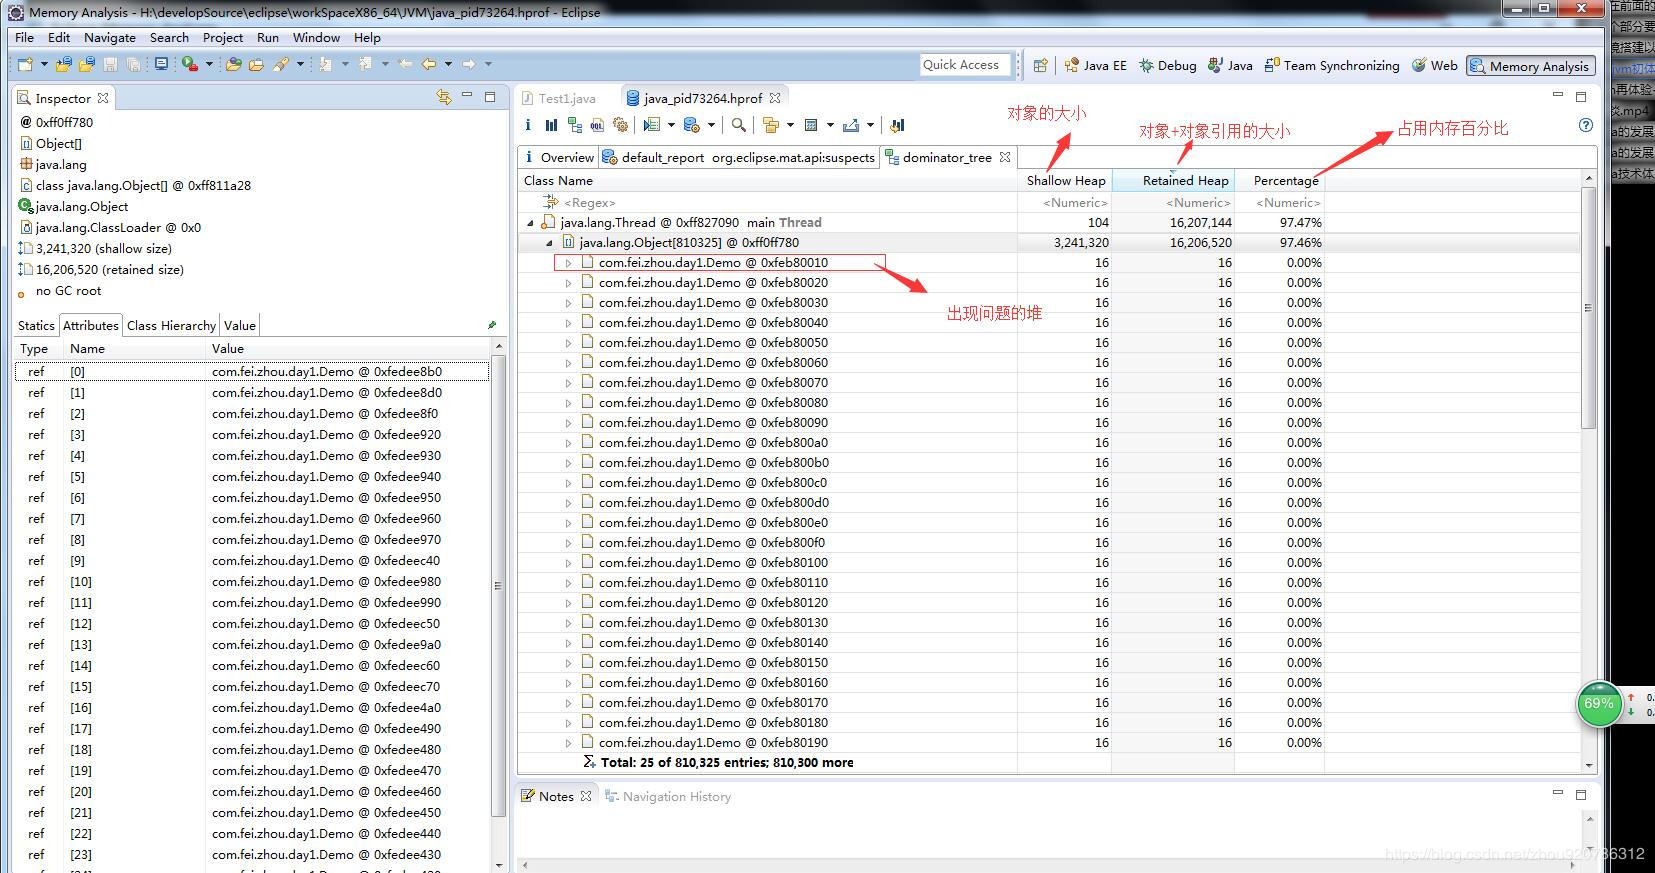Open the Window menu

tap(316, 37)
